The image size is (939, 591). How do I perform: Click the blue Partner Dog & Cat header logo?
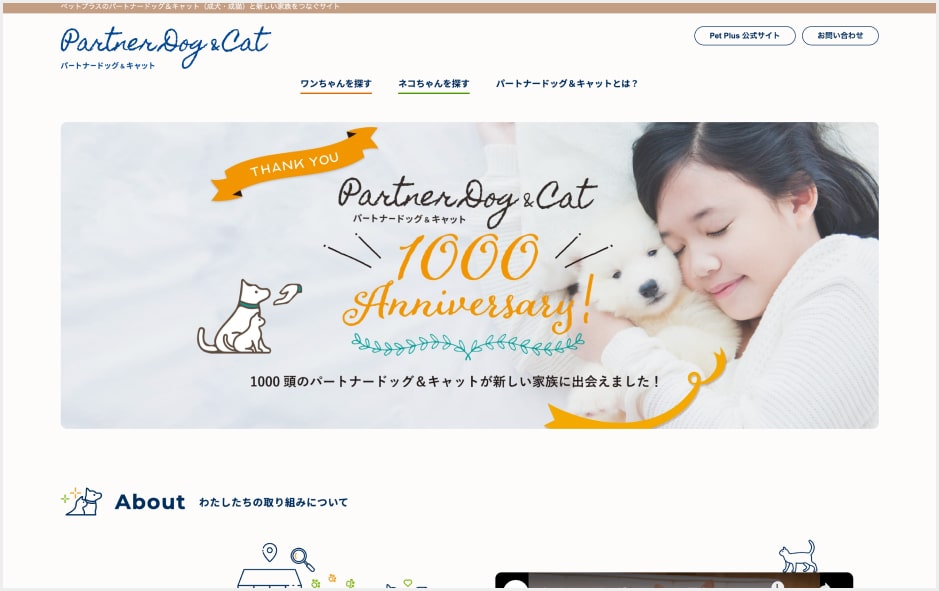pos(166,48)
